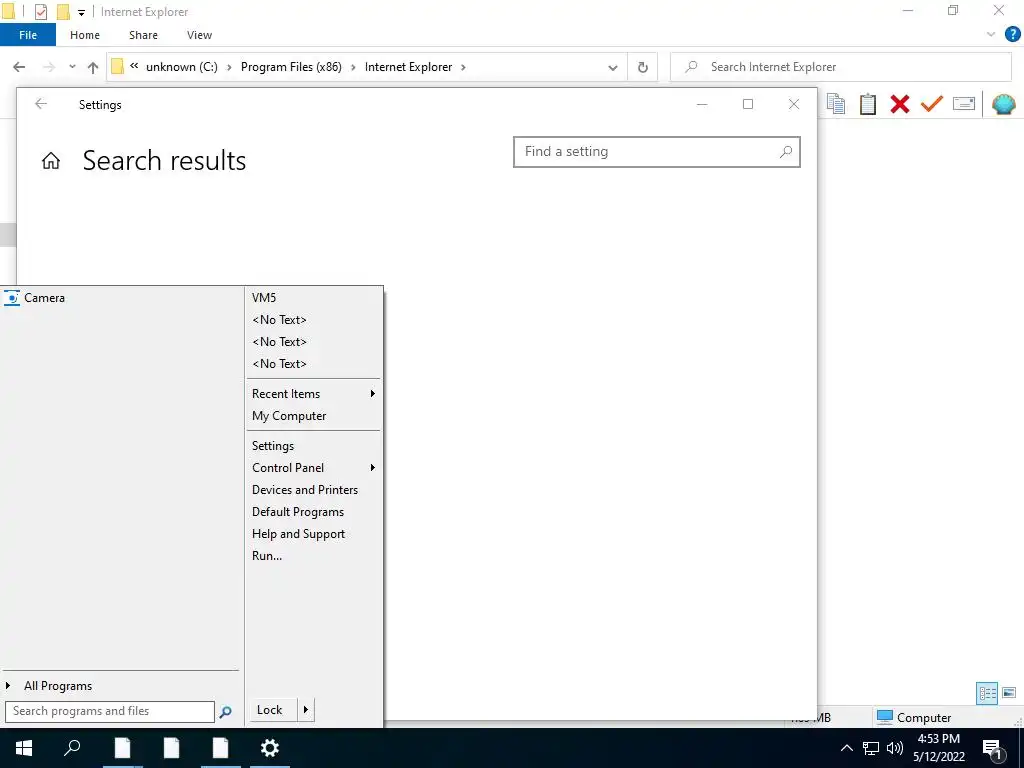Click Internet Explorer breadcrumb segment
The height and width of the screenshot is (768, 1024).
[x=408, y=67]
